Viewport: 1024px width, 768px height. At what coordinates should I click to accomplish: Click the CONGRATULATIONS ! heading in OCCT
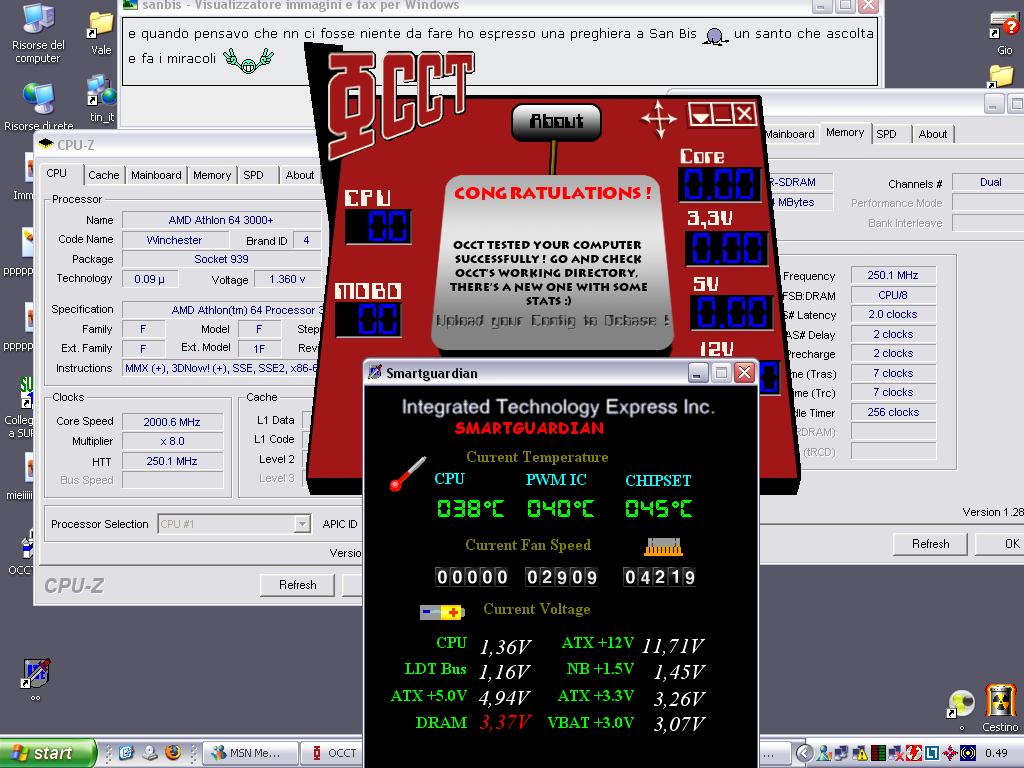[552, 193]
